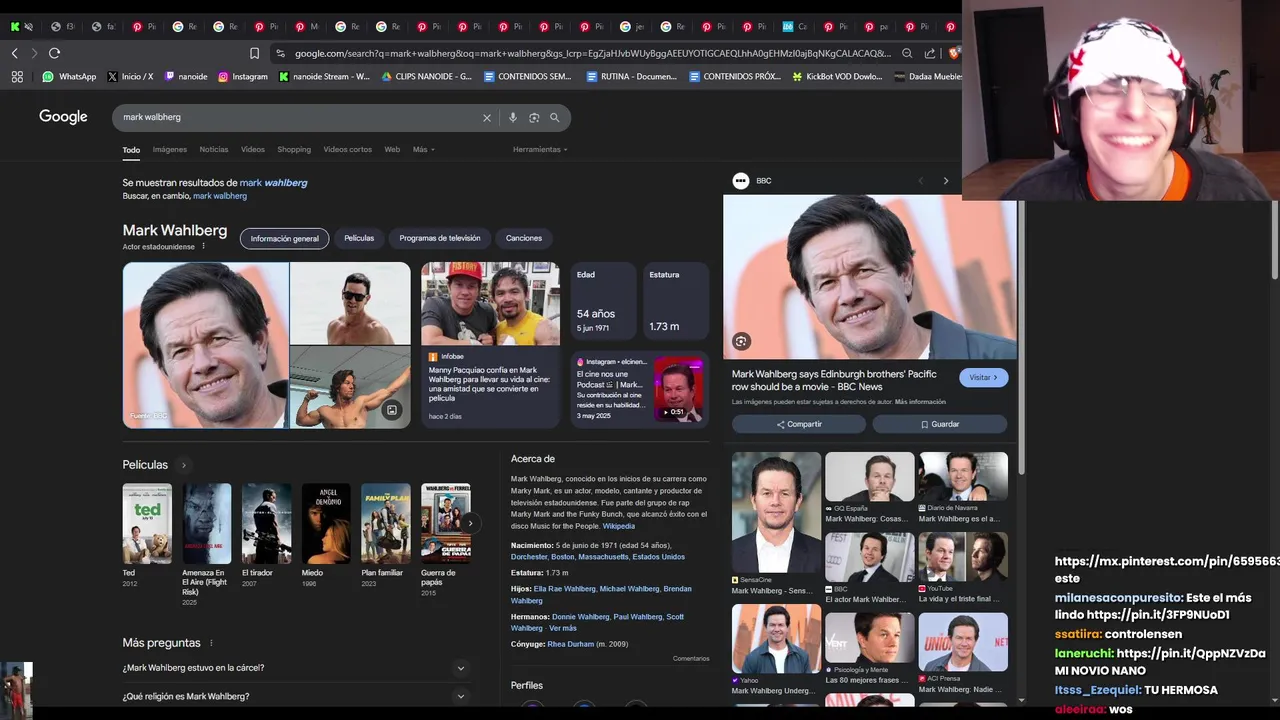
Task: Search by image with the Google Lens icon
Action: 534,118
